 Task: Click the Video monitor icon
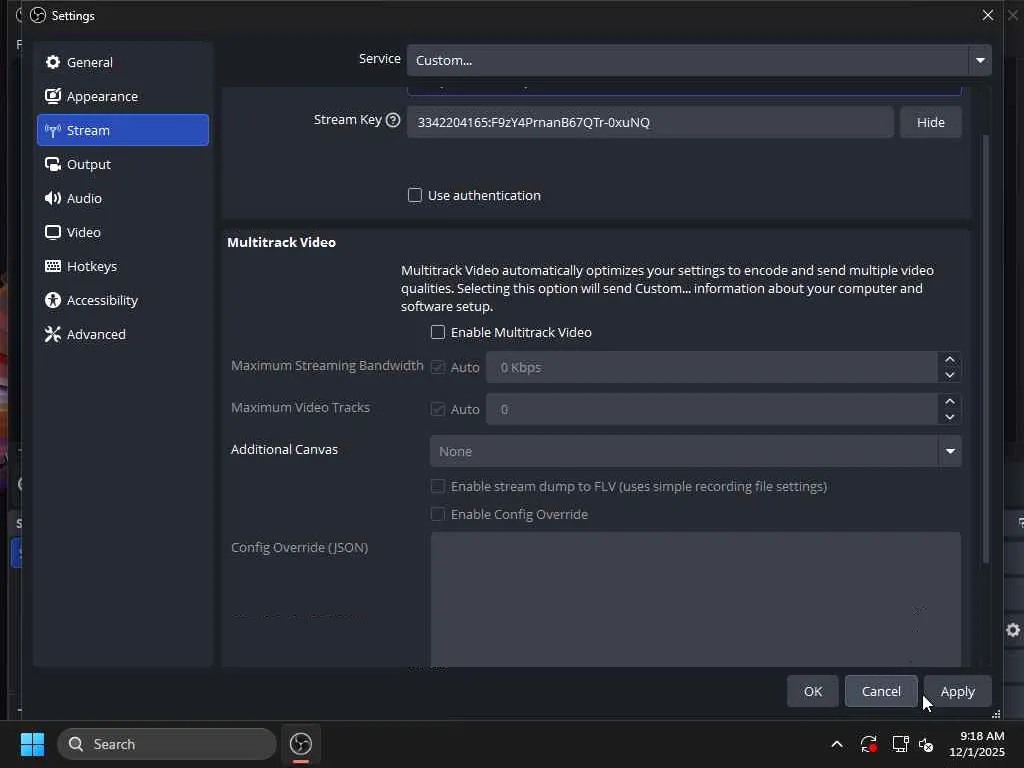pyautogui.click(x=53, y=232)
